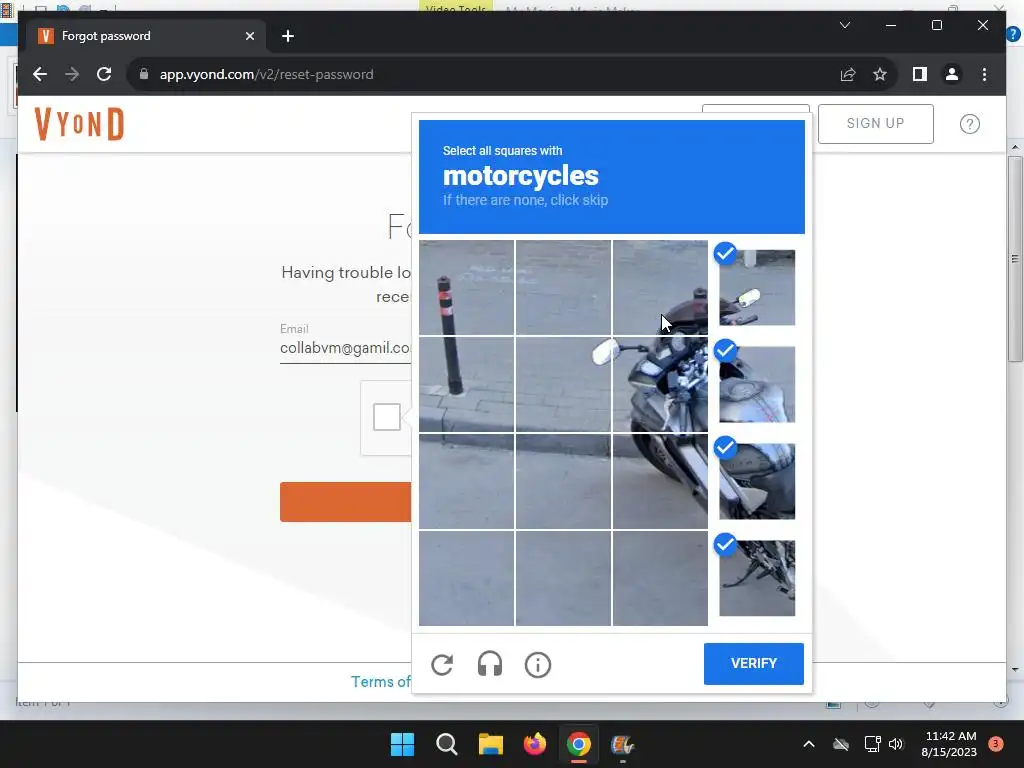
Task: Open volume control in tray
Action: tap(896, 744)
